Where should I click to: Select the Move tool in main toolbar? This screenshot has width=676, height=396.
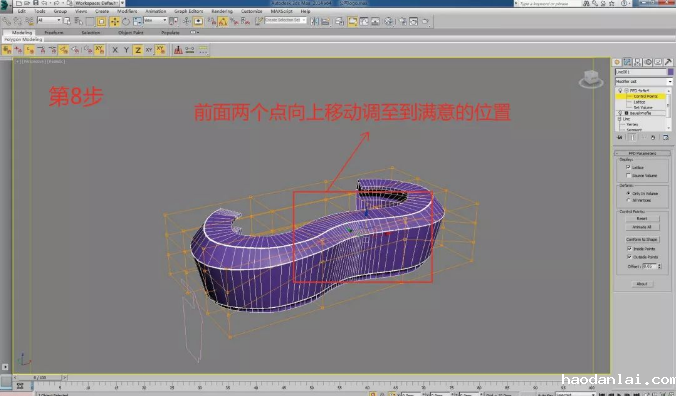tap(115, 21)
